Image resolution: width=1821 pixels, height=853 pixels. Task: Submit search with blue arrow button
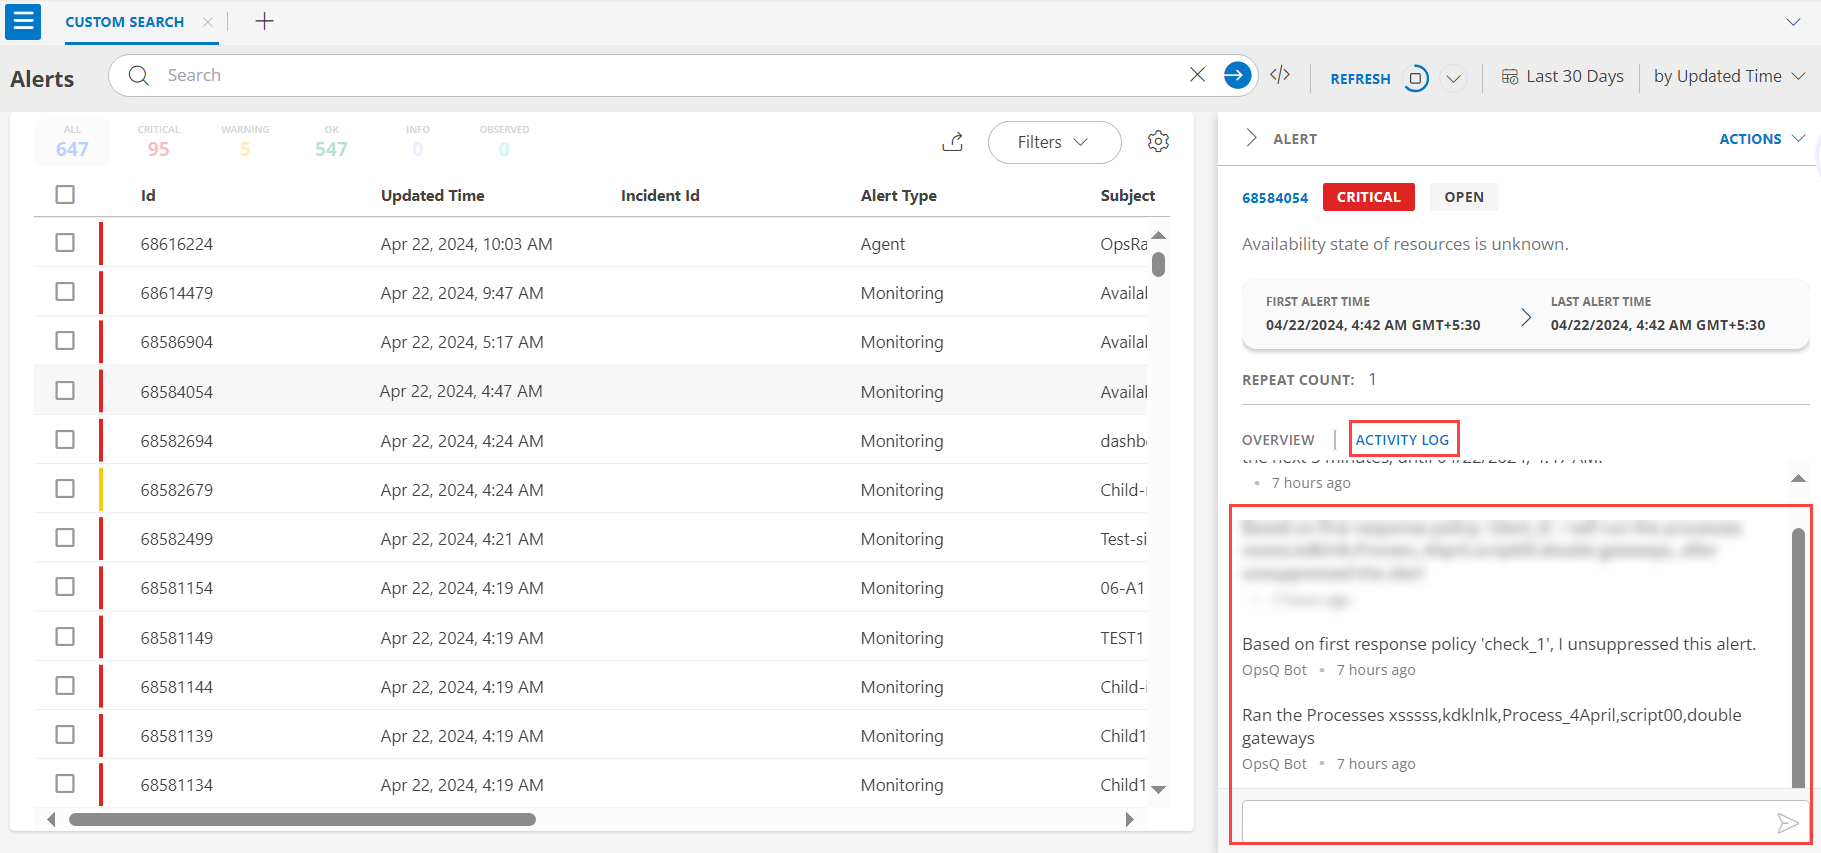(x=1237, y=75)
